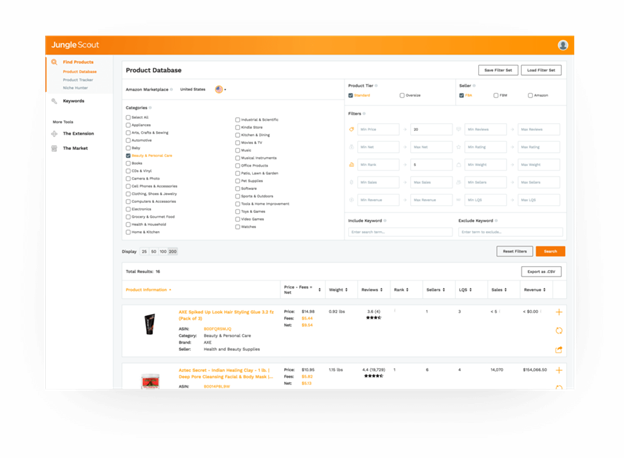Click The Market sidebar icon
This screenshot has width=624, height=458.
(54, 148)
